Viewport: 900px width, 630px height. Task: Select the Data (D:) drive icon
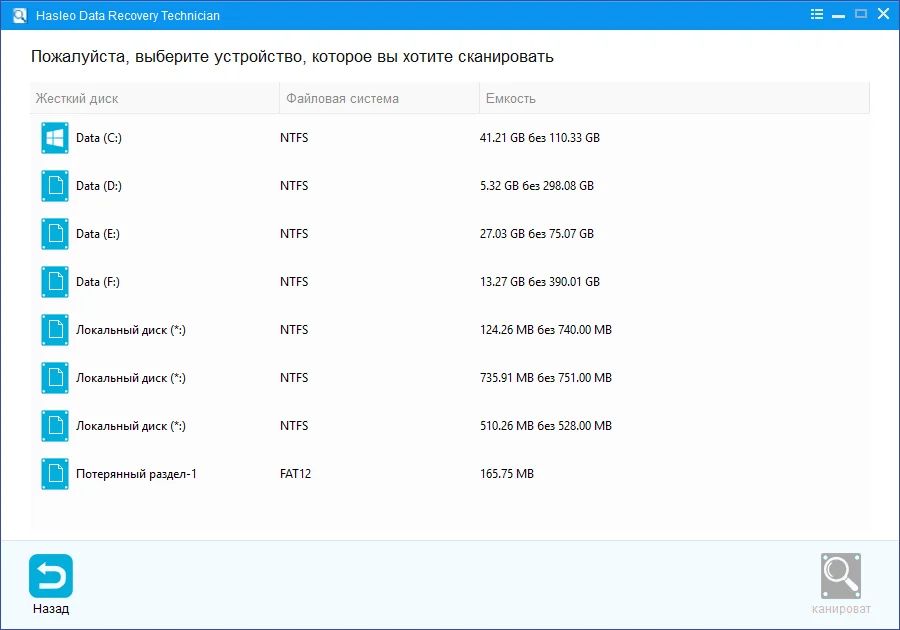click(x=55, y=186)
